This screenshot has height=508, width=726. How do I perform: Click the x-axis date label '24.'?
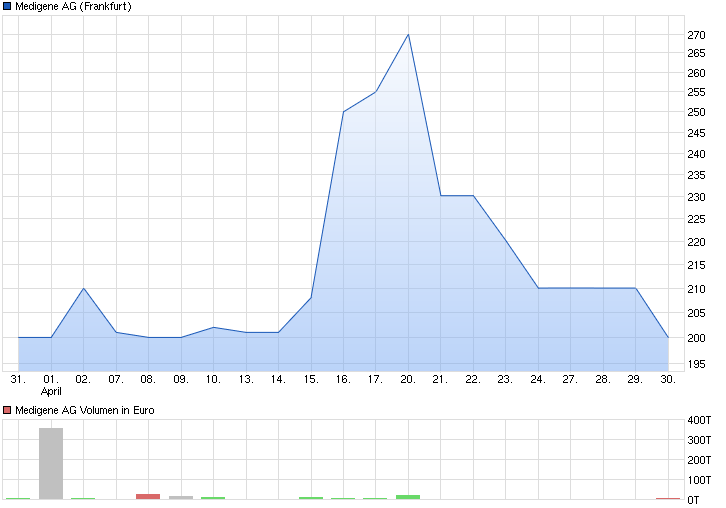click(x=538, y=379)
